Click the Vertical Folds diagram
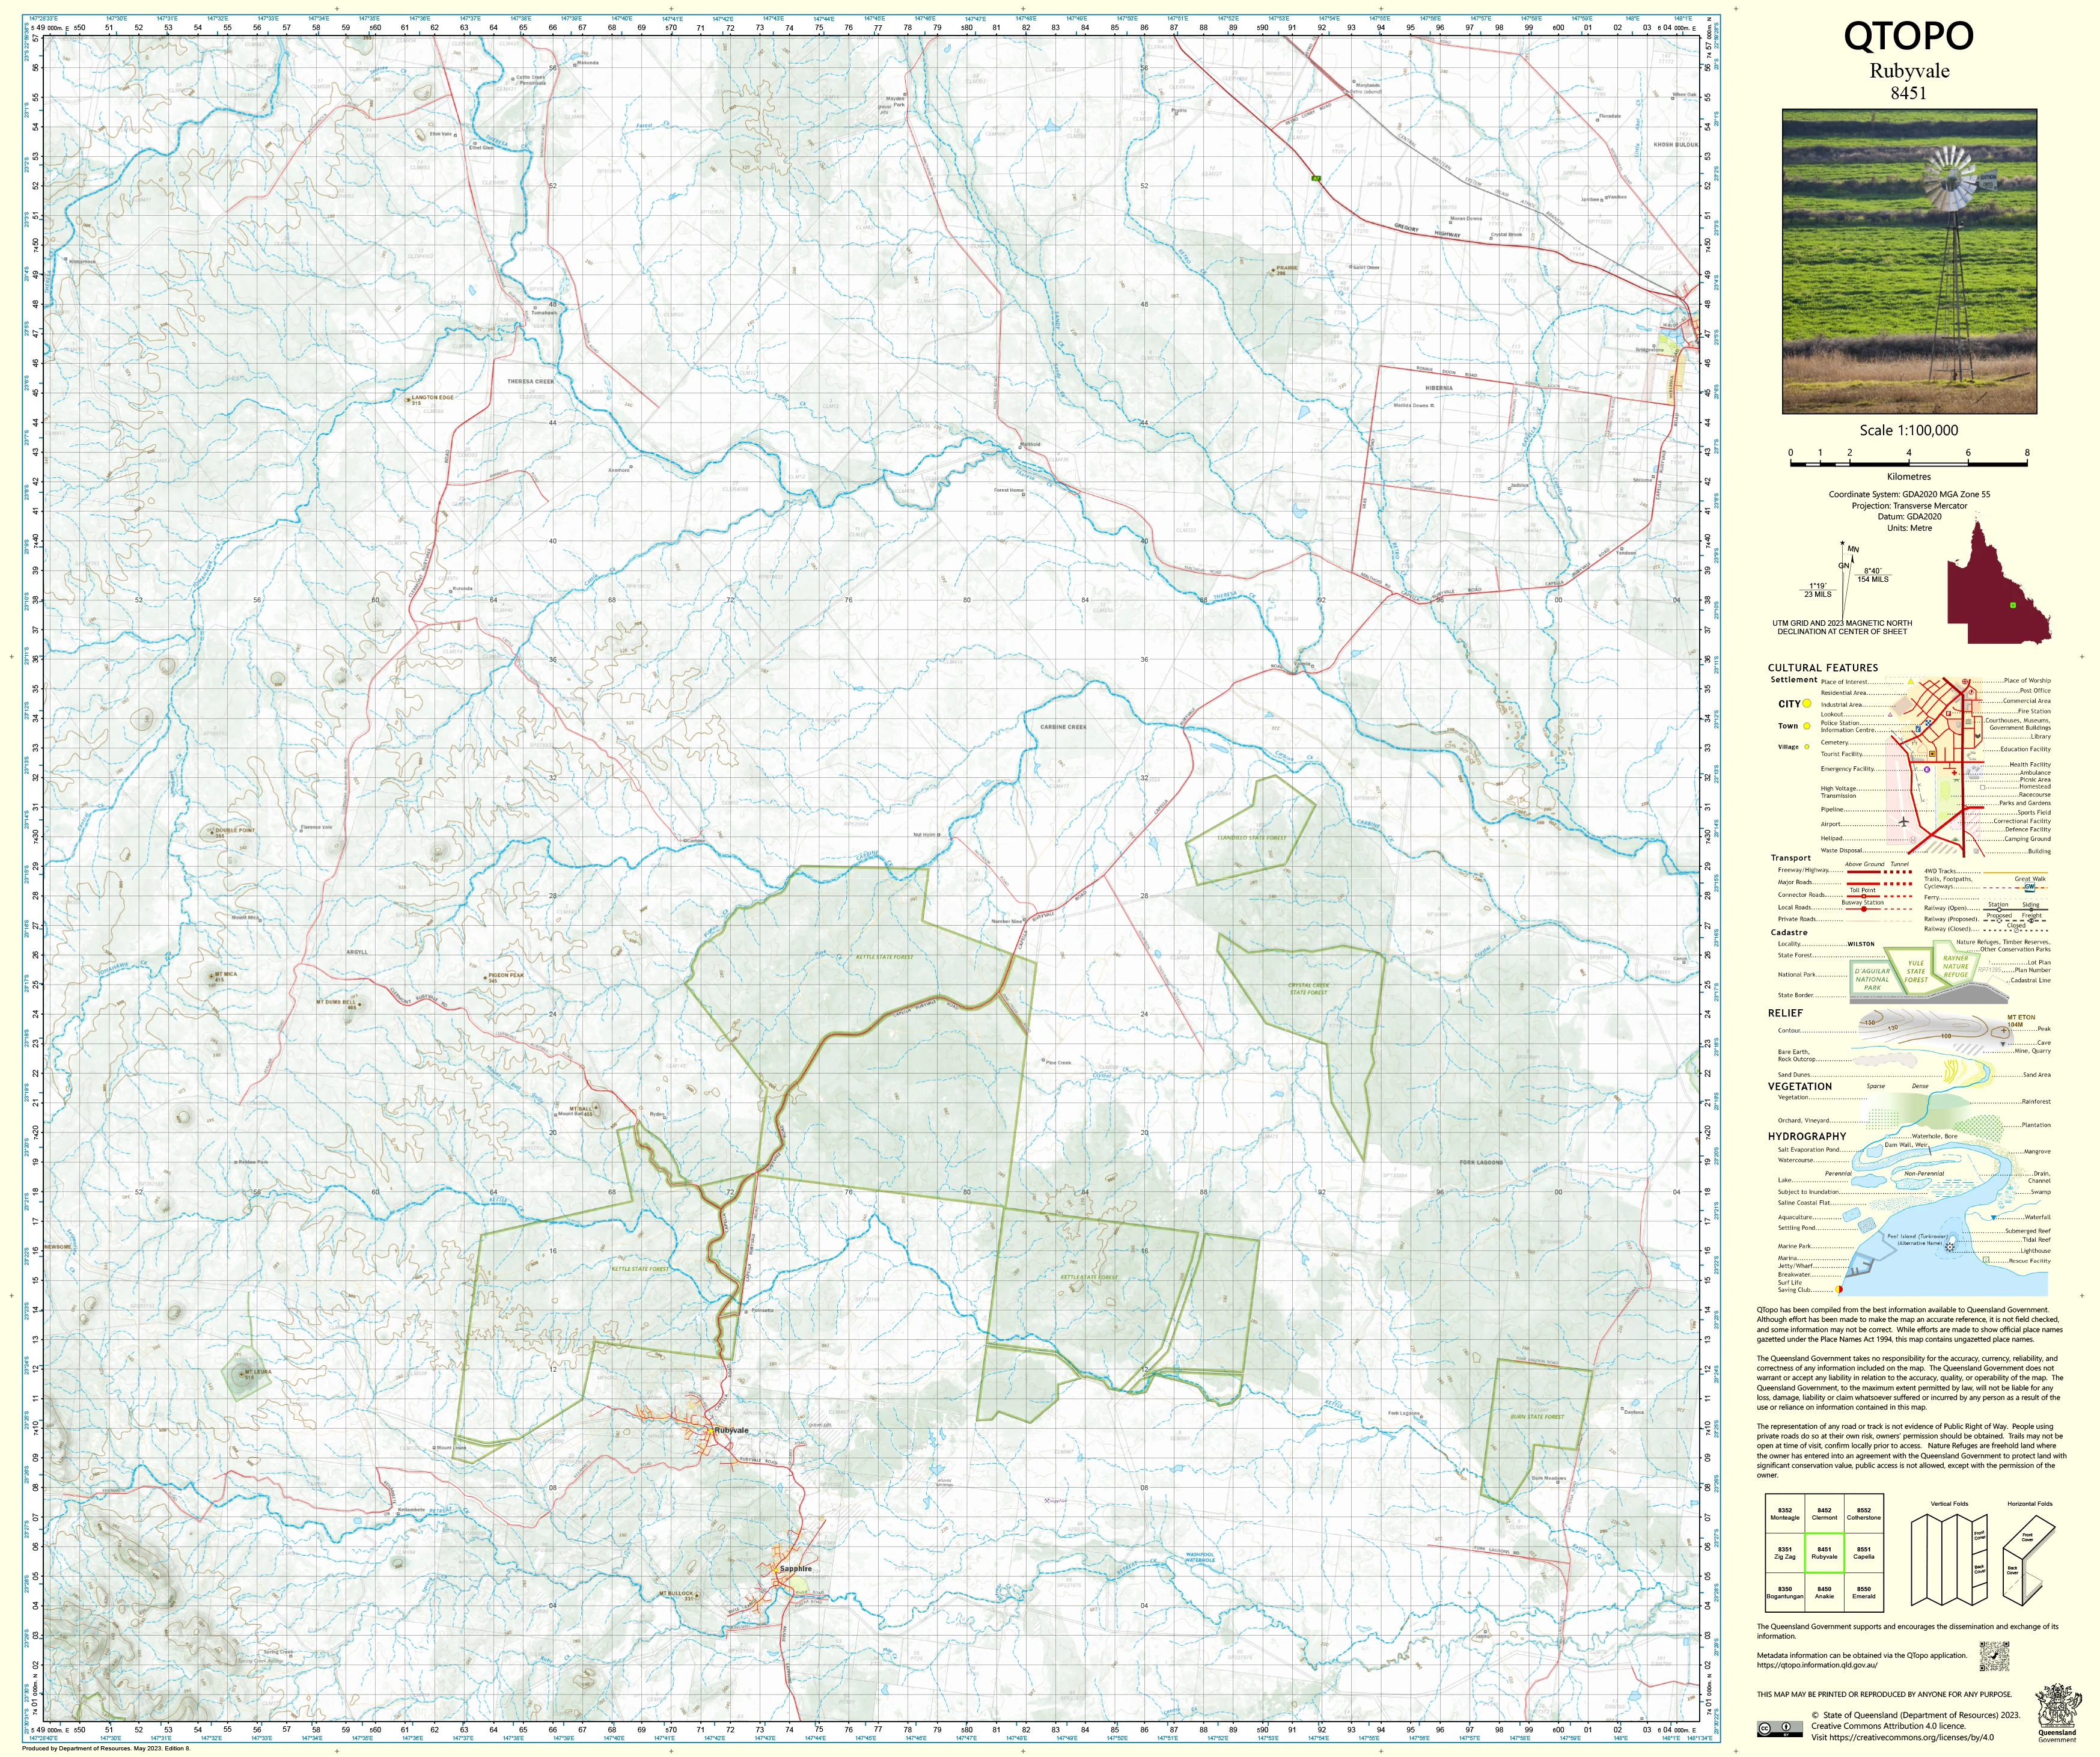This screenshot has height=1757, width=2100. 1949,1560
